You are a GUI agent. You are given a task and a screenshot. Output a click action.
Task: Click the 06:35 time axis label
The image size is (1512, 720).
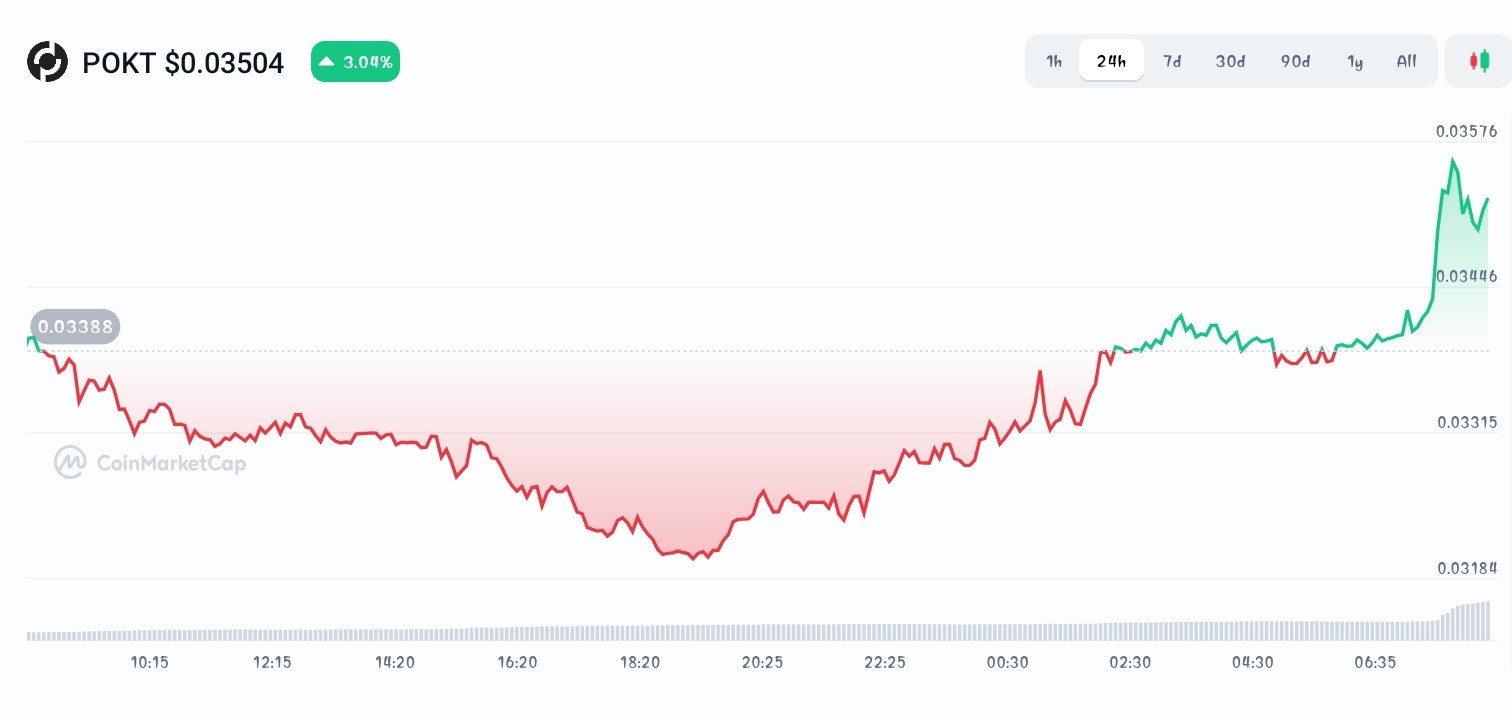pos(1375,662)
